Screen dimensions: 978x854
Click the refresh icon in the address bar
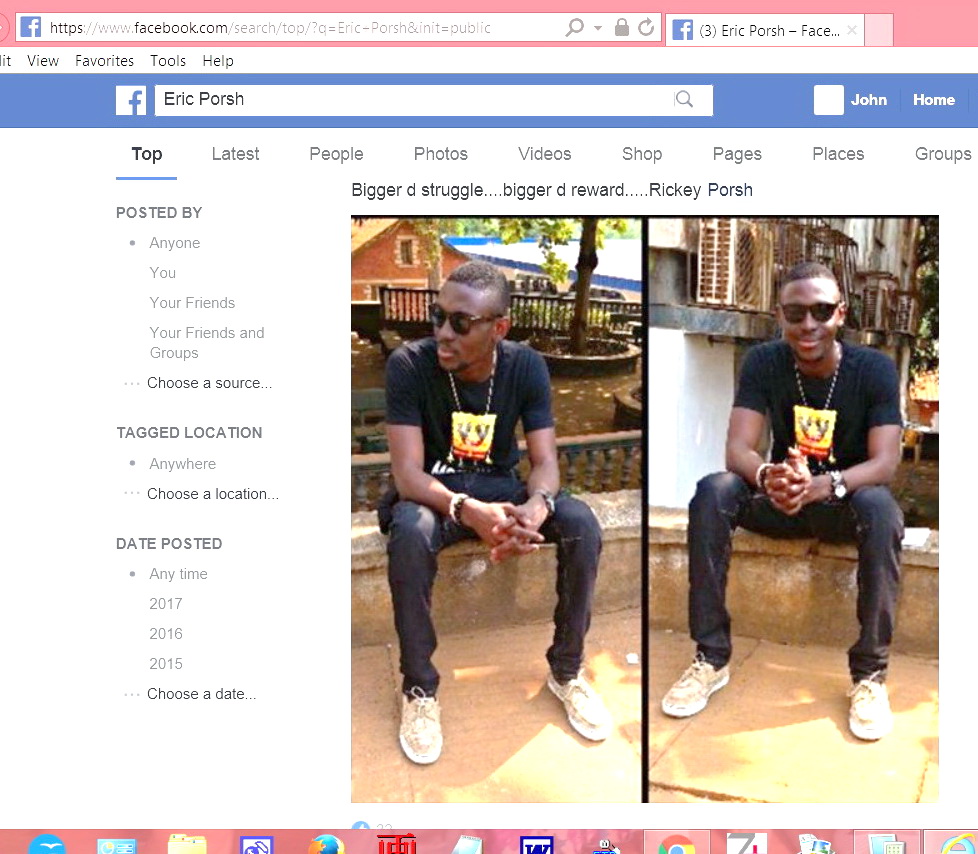pos(646,28)
